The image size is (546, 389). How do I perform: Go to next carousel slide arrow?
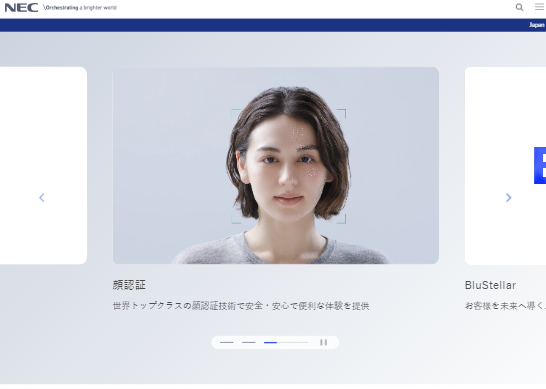[x=508, y=198]
